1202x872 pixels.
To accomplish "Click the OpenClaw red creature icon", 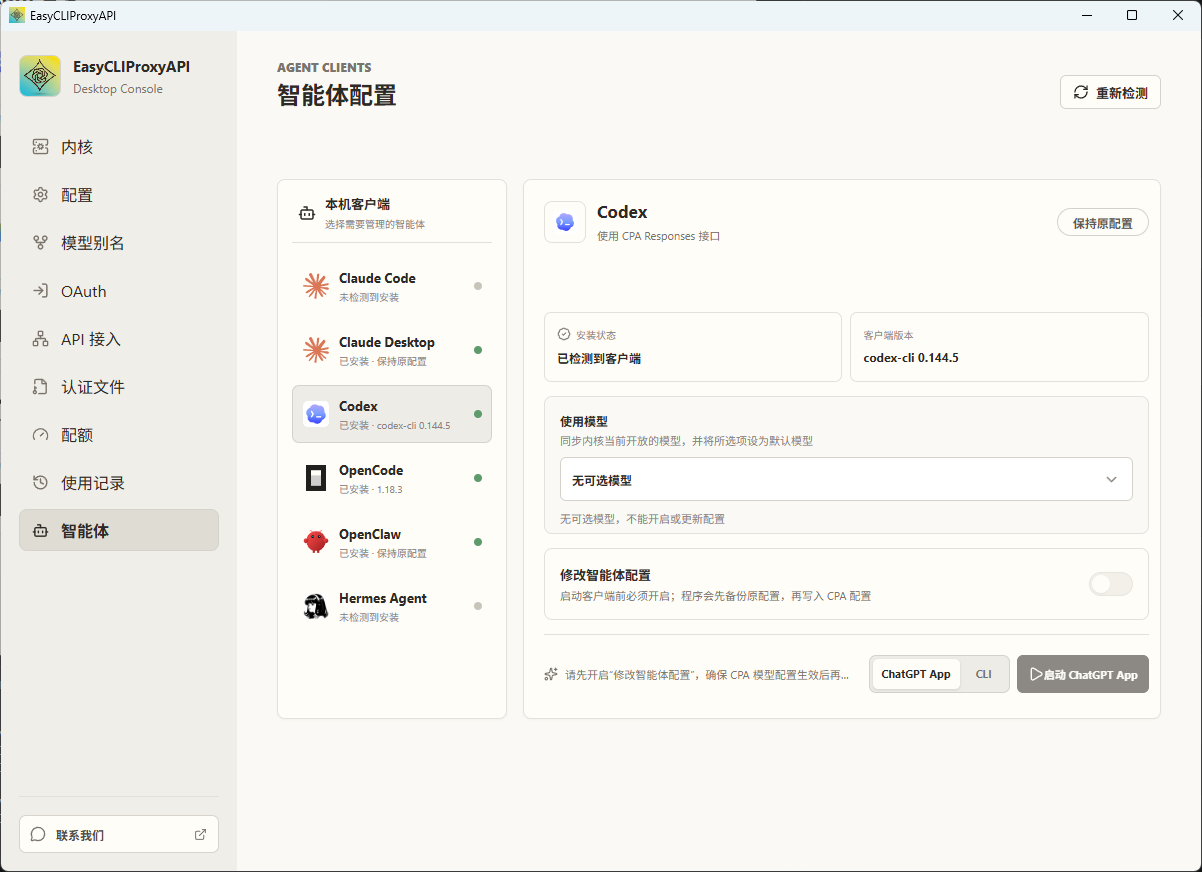I will 316,542.
